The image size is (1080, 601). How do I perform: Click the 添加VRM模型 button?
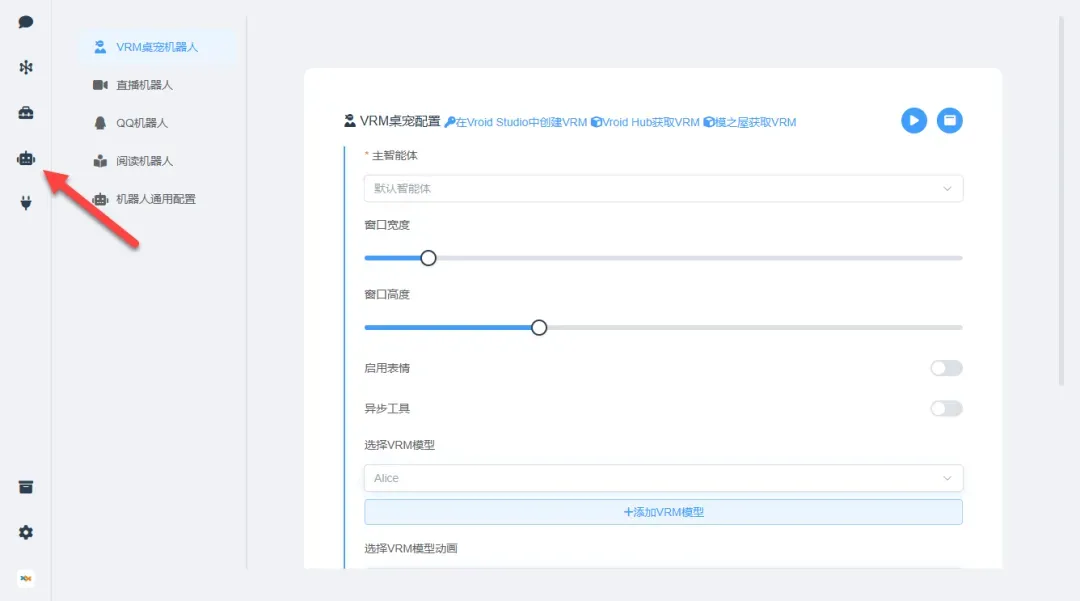click(x=663, y=512)
